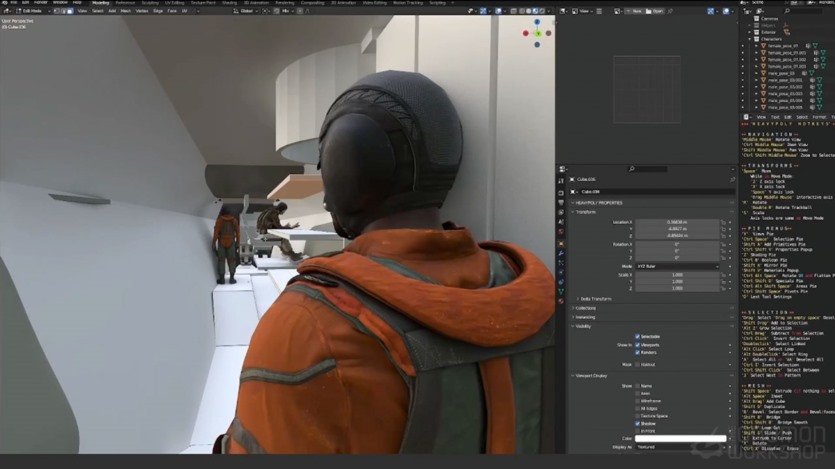Click the X axis red gizmo ball
The image size is (835, 469).
[526, 33]
